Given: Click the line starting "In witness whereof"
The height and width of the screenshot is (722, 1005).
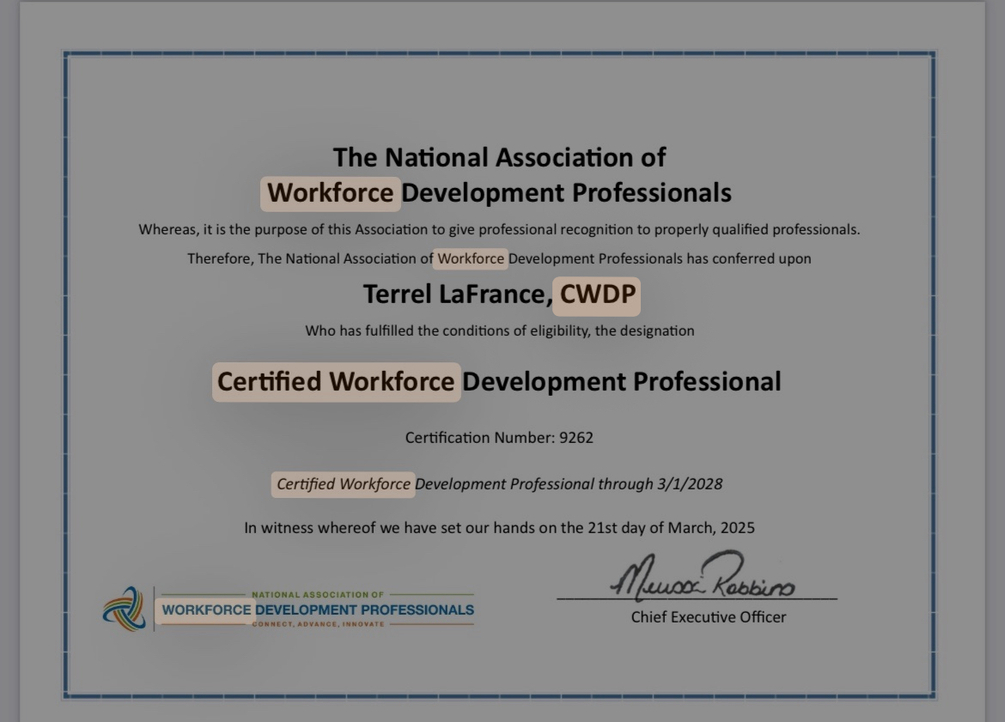Looking at the screenshot, I should 499,528.
